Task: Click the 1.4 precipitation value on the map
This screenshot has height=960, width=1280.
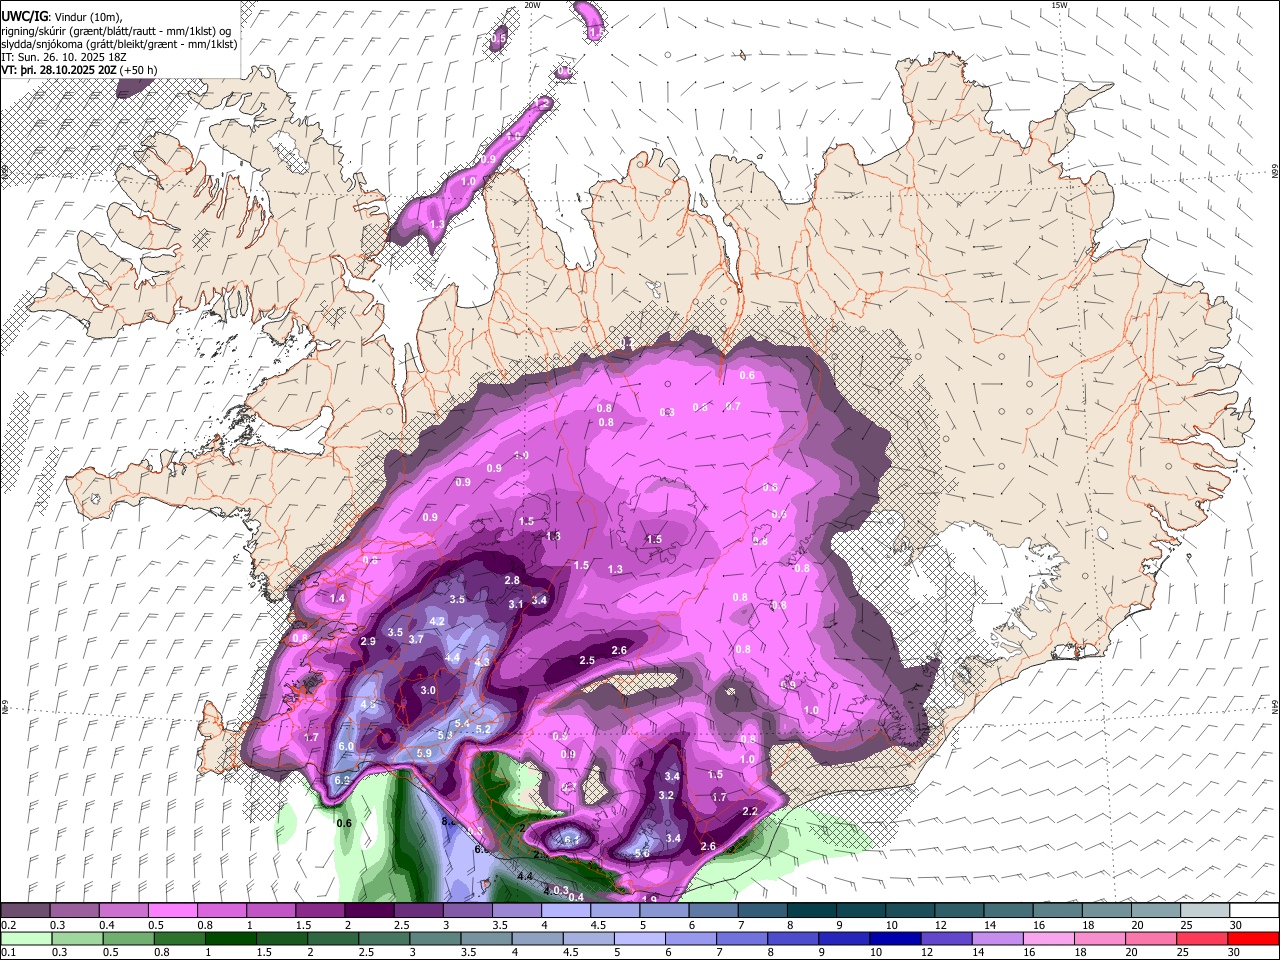Action: coord(337,598)
